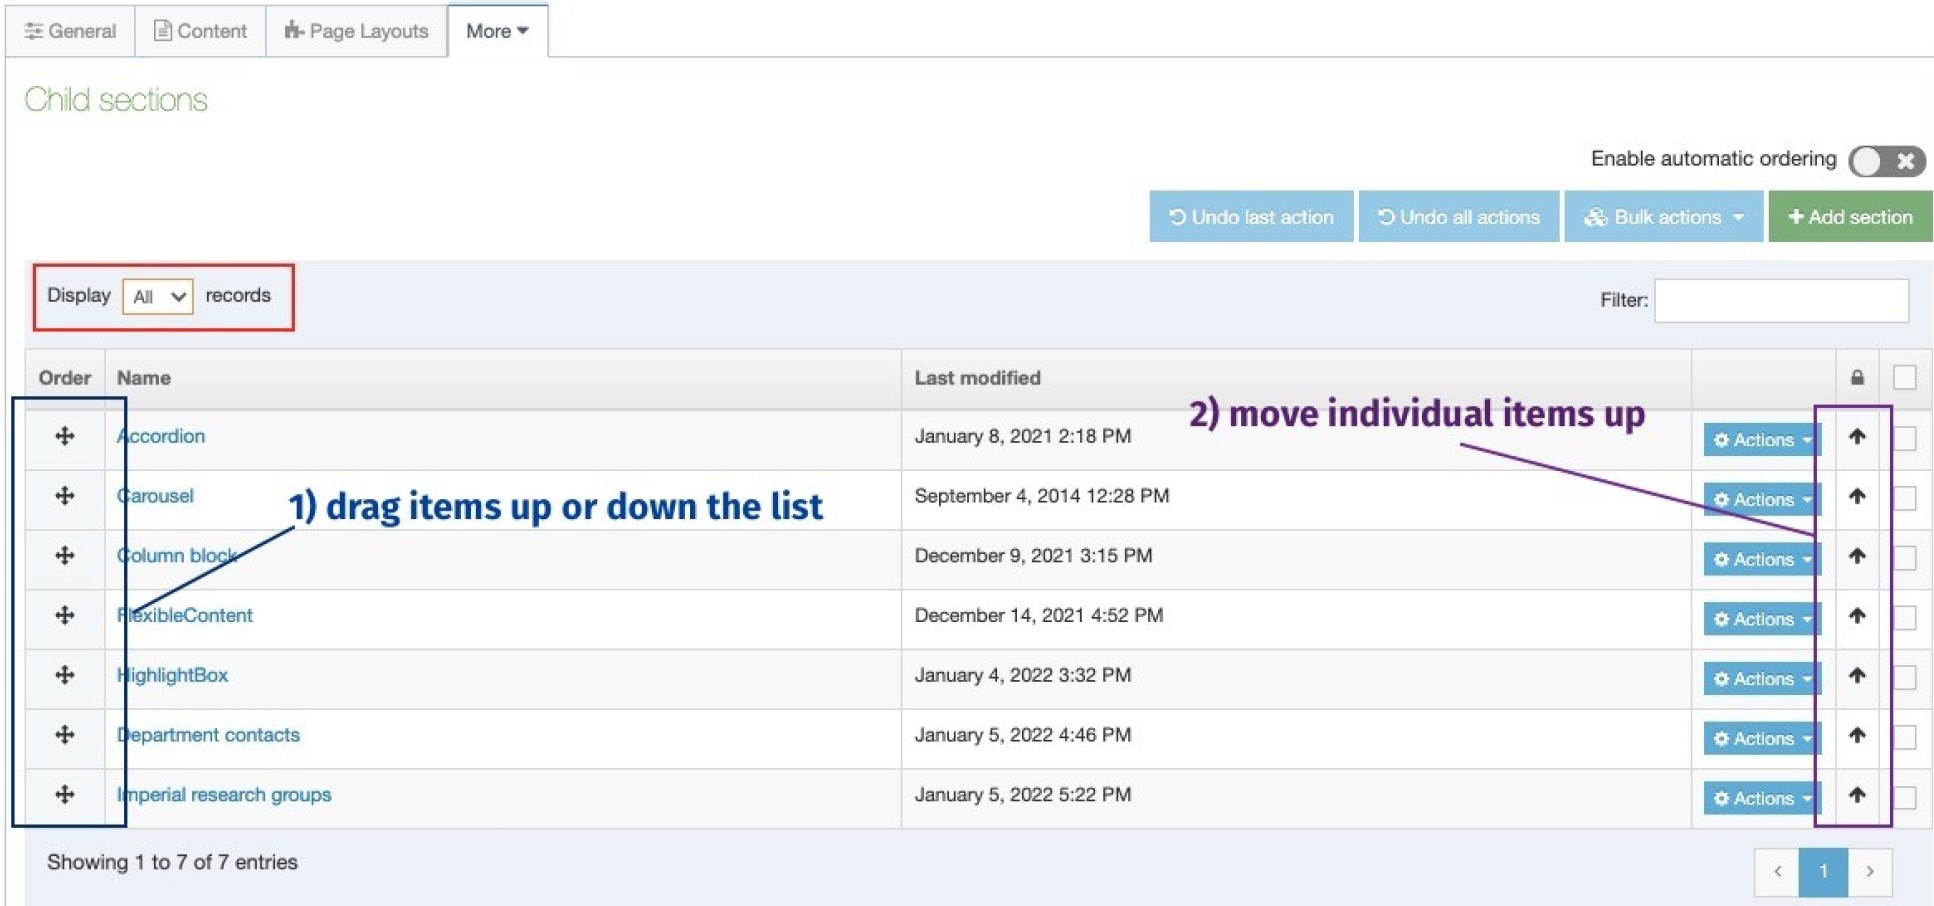The image size is (1934, 906).
Task: Click the drag handle for Accordion row
Action: coord(65,436)
